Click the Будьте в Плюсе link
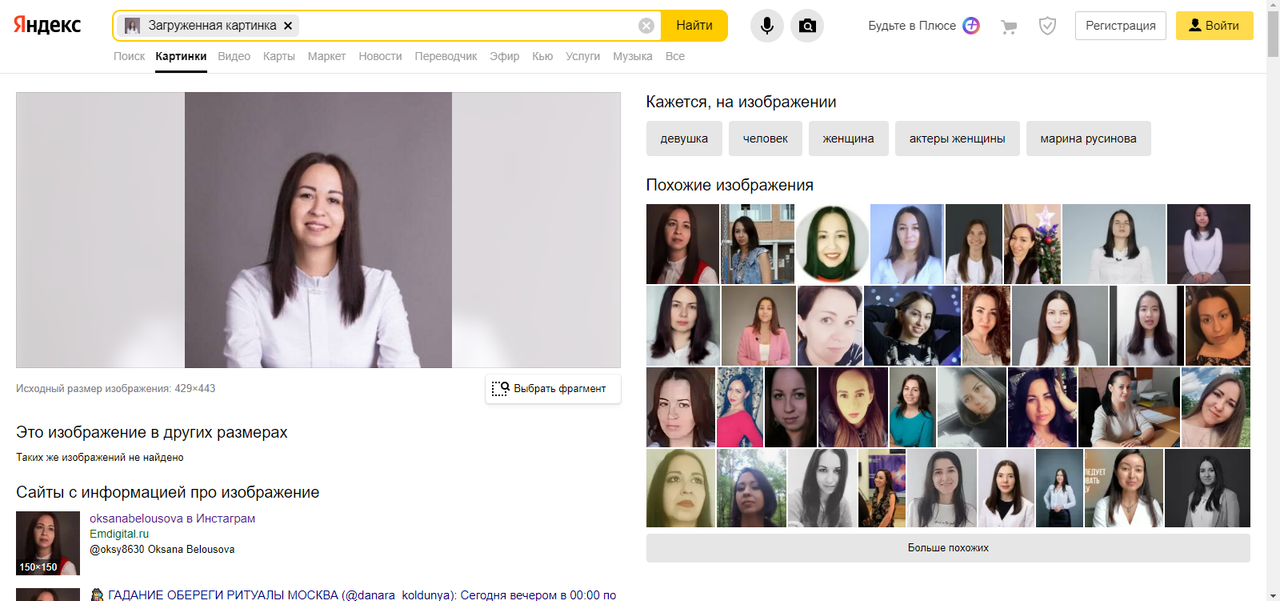1280x601 pixels. click(912, 26)
